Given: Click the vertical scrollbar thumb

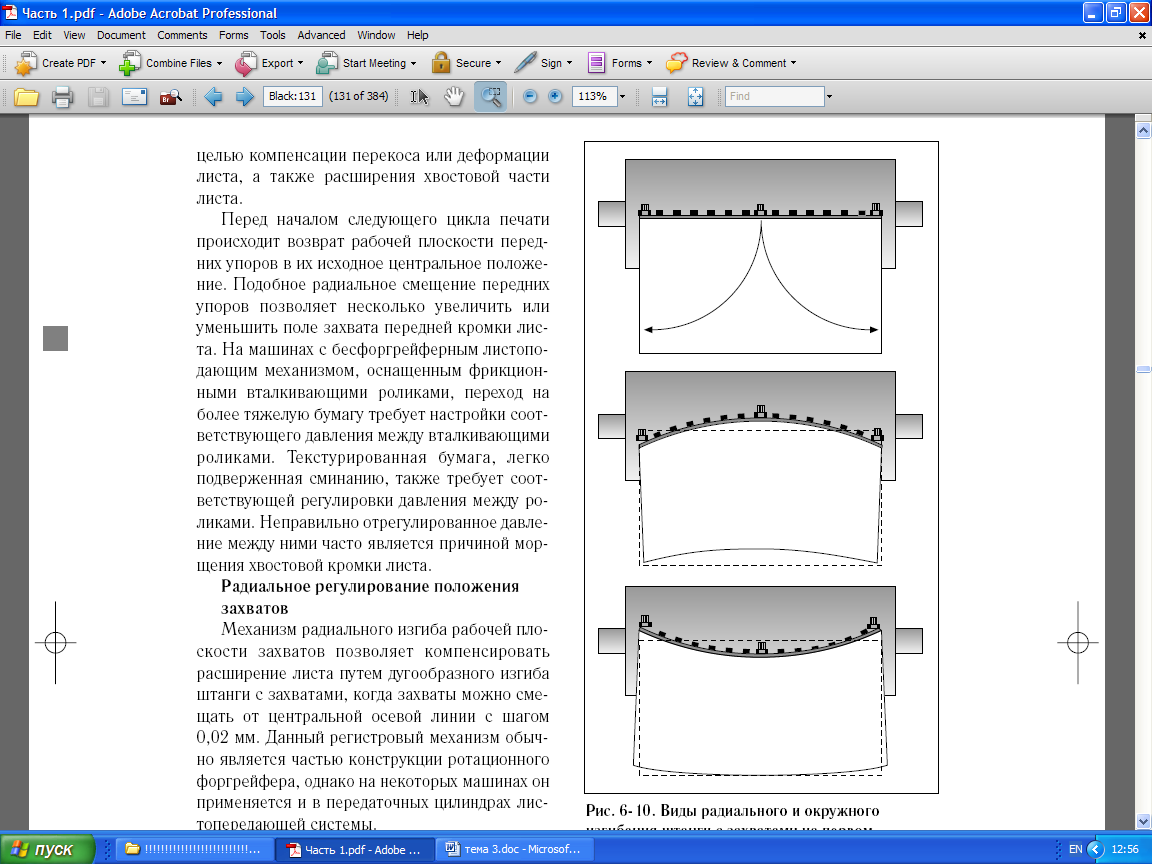Looking at the screenshot, I should coord(1143,370).
